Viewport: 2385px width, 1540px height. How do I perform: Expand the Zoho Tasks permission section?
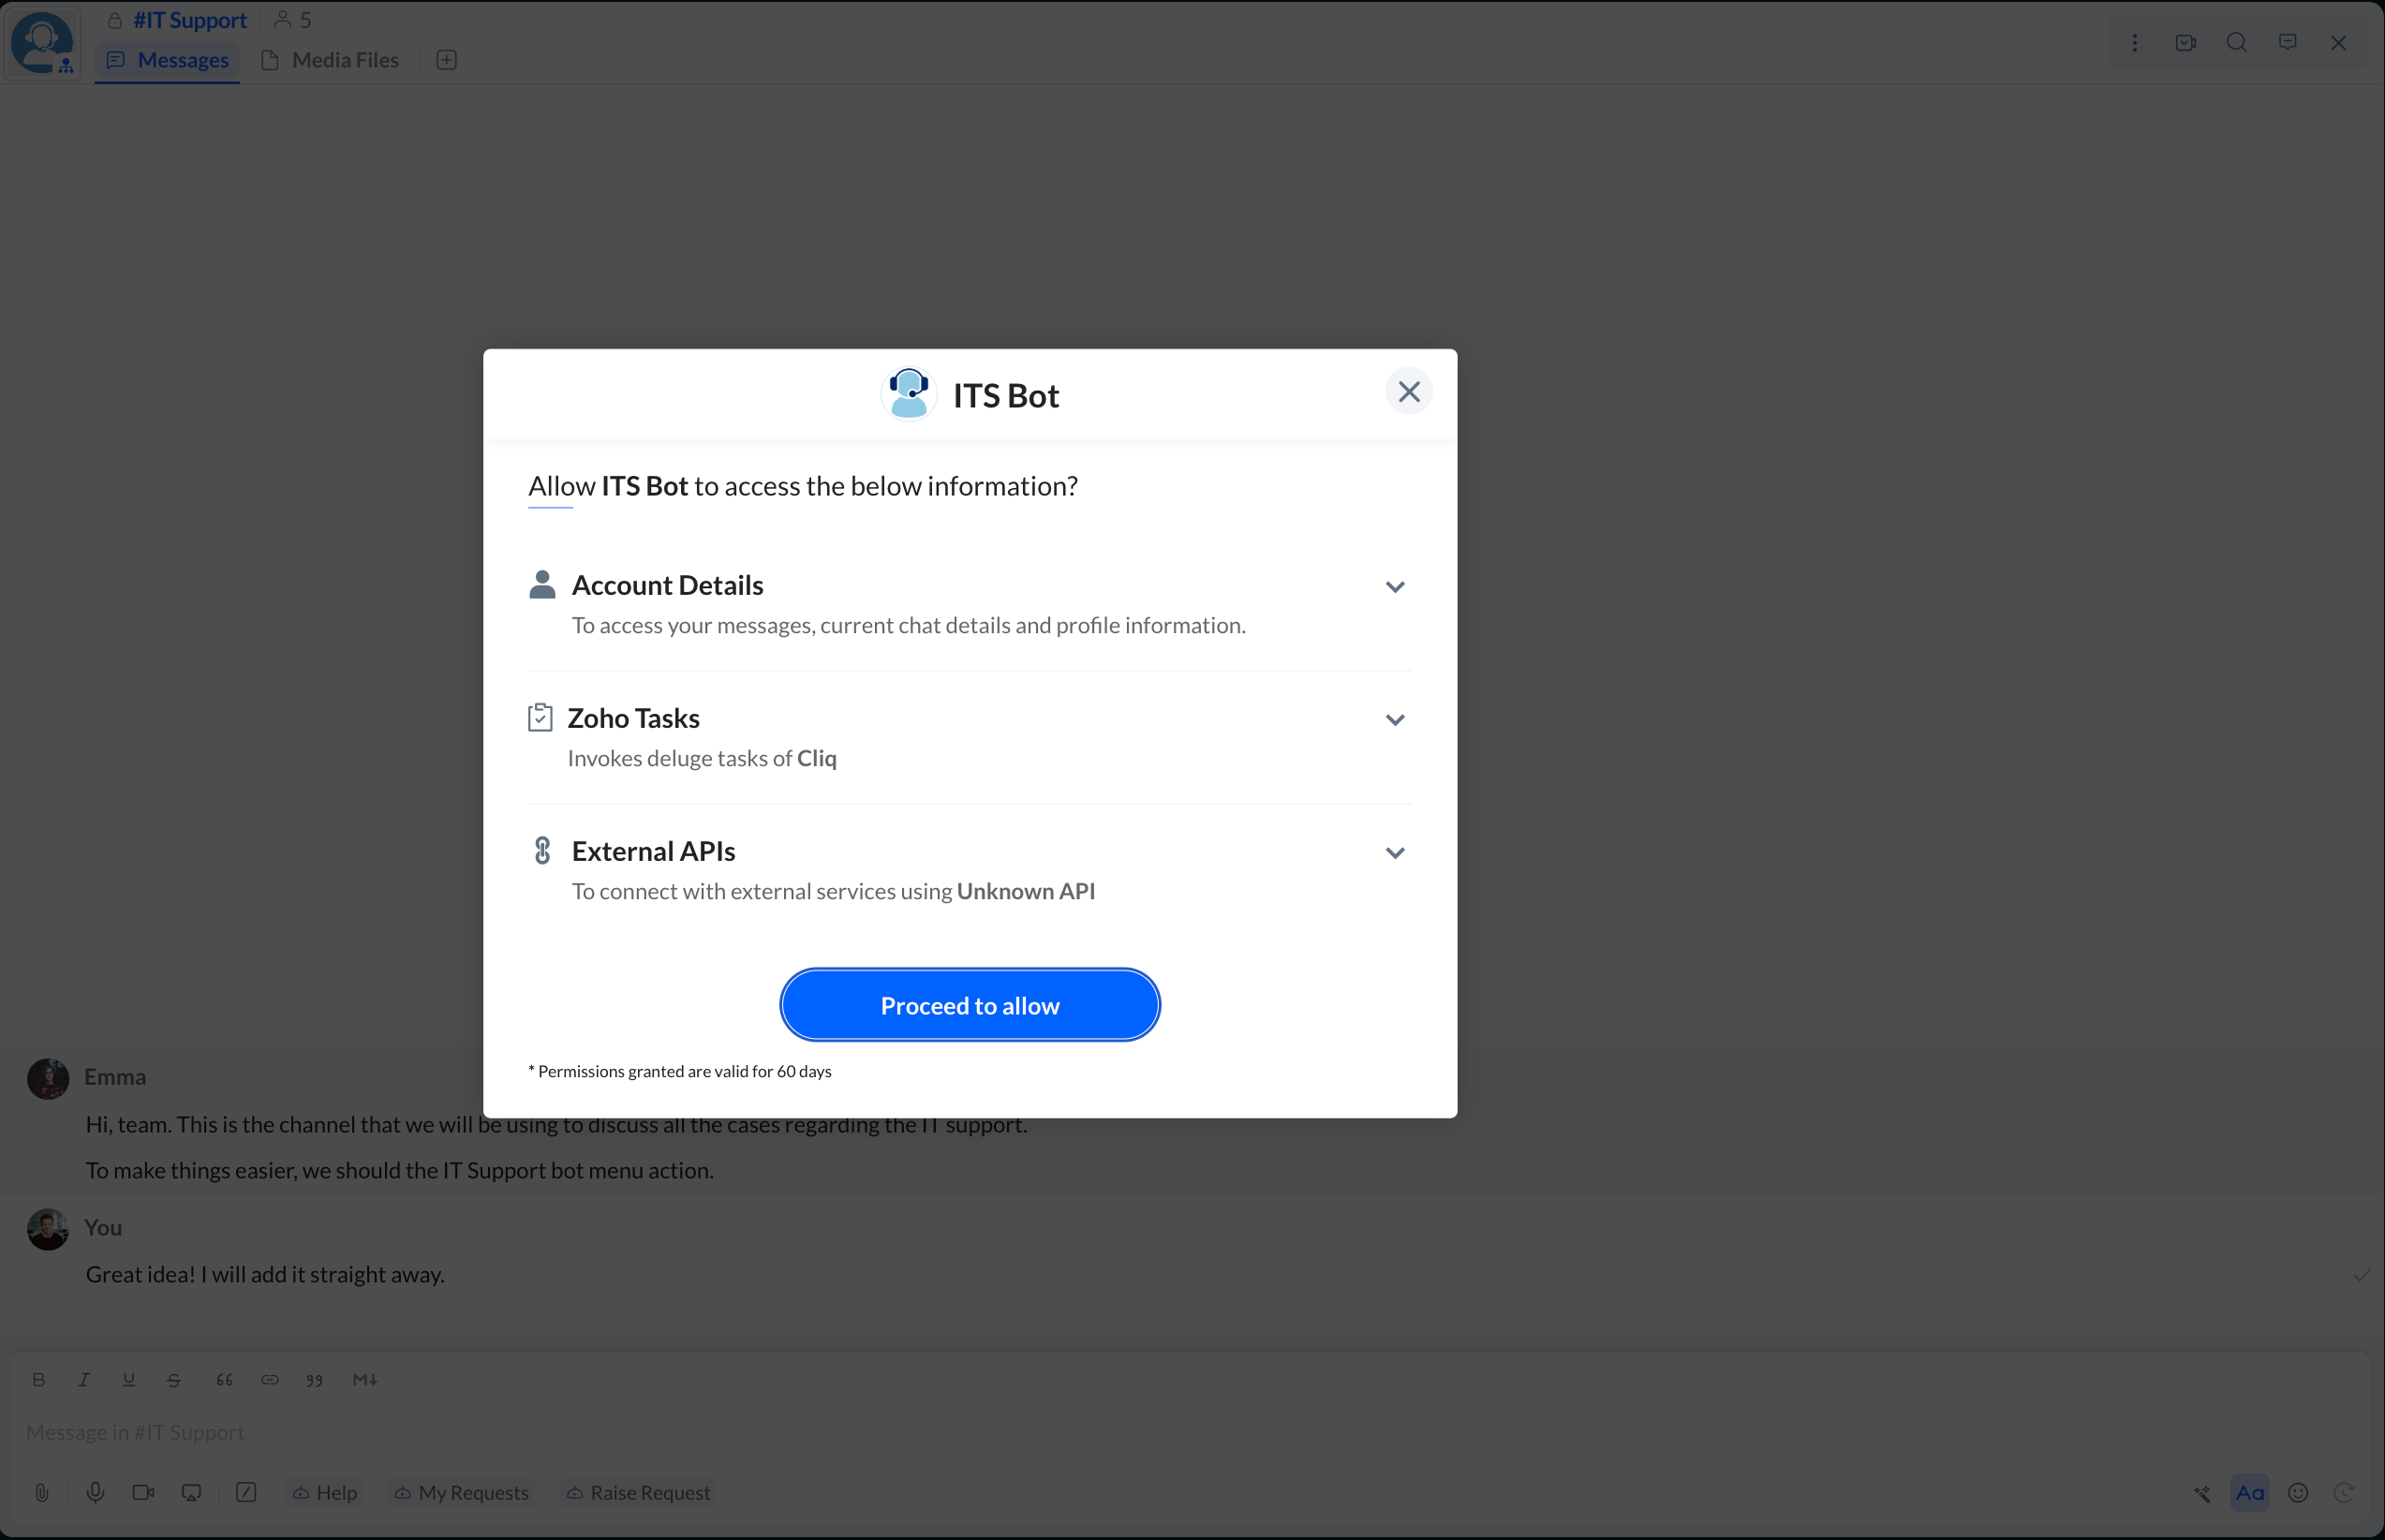[x=1395, y=720]
